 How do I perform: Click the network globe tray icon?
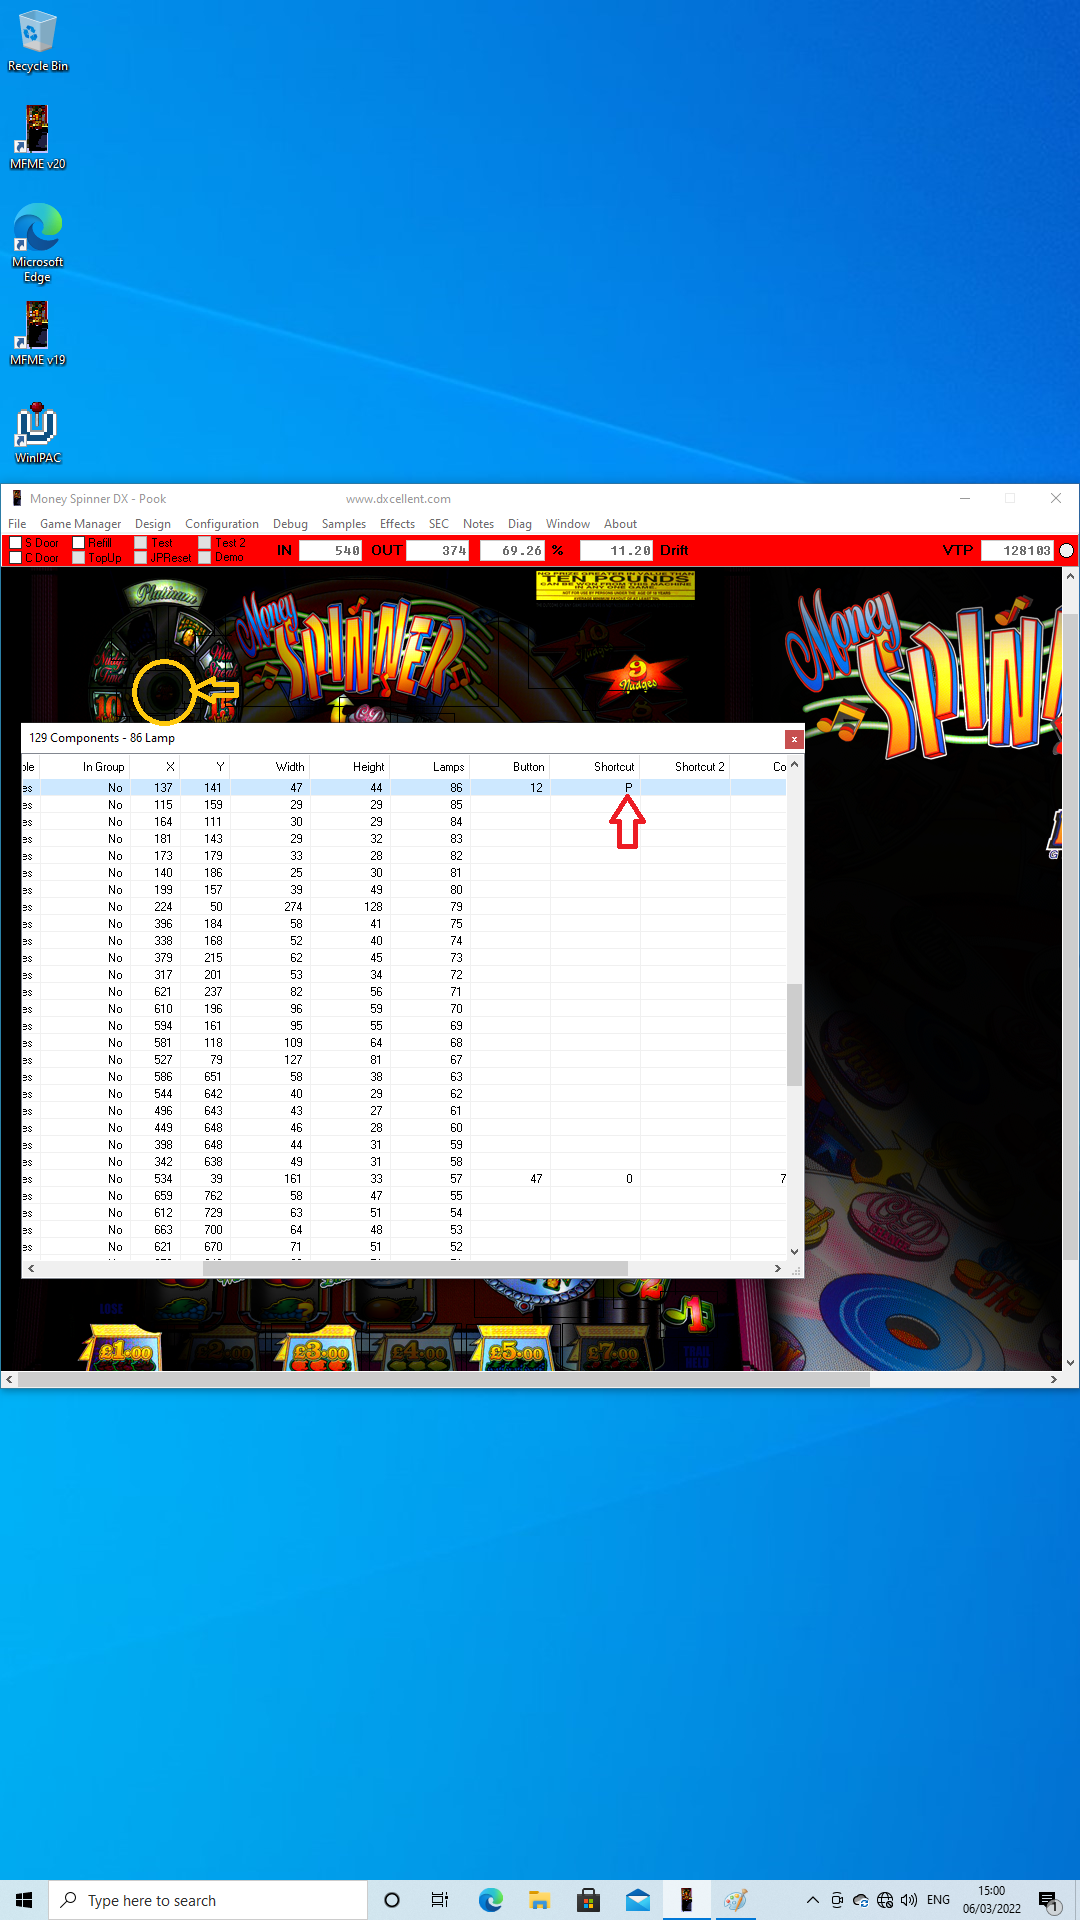[x=885, y=1900]
